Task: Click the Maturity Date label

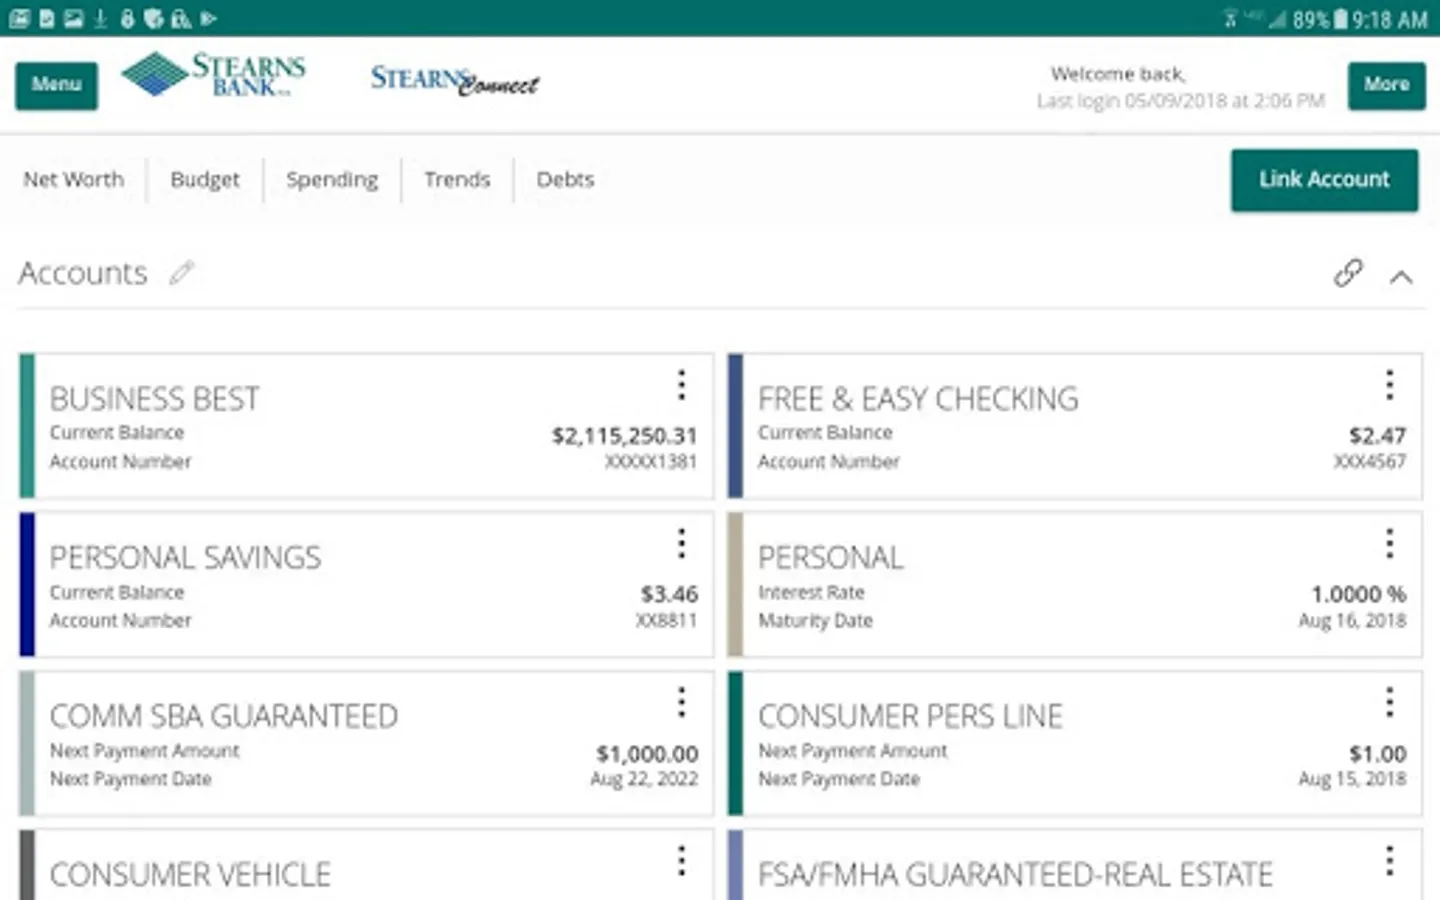Action: click(815, 621)
